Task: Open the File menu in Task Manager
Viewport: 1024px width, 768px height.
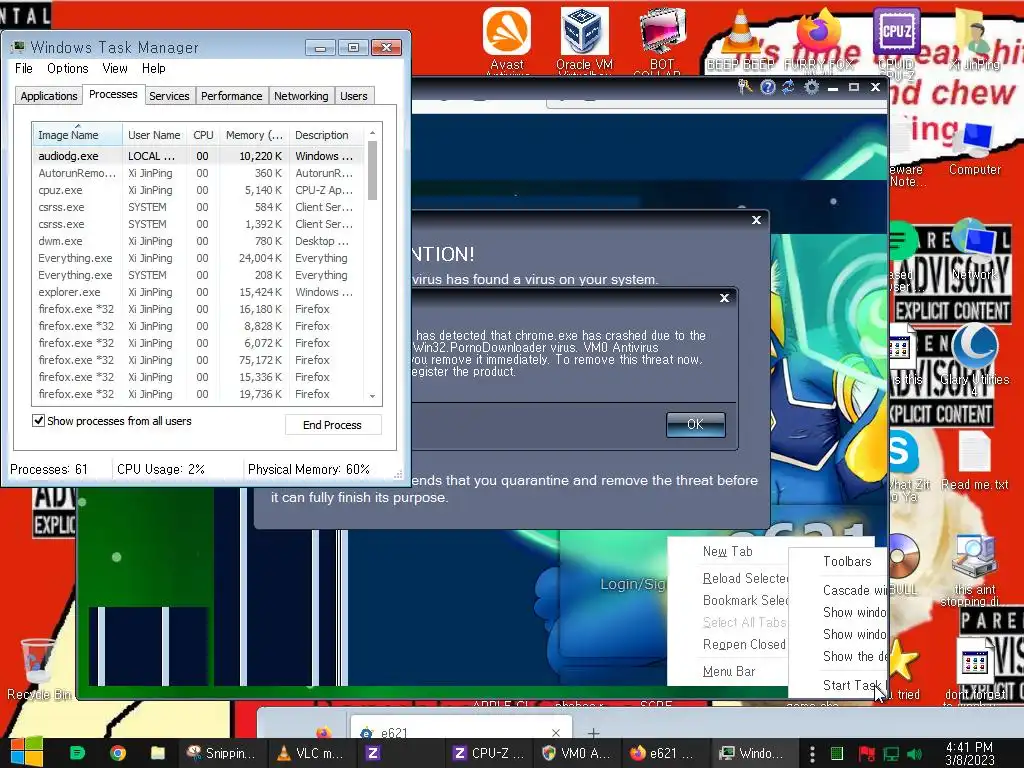Action: (24, 68)
